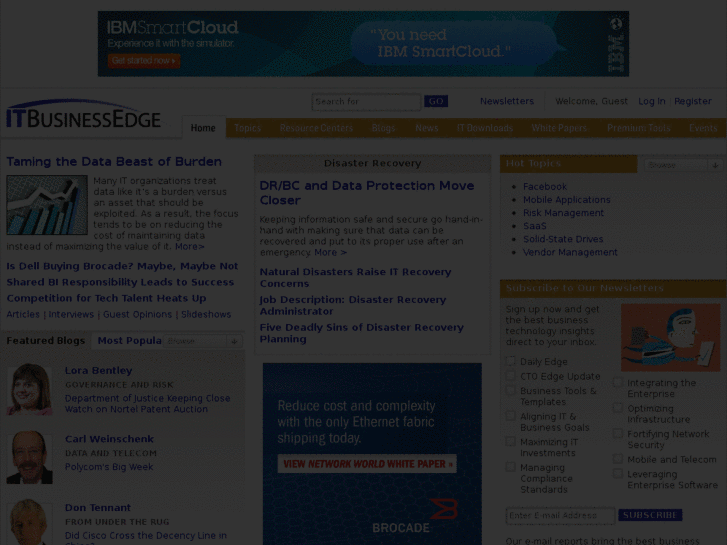
Task: Open the Hot Topics Browse dropdown
Action: [x=682, y=165]
